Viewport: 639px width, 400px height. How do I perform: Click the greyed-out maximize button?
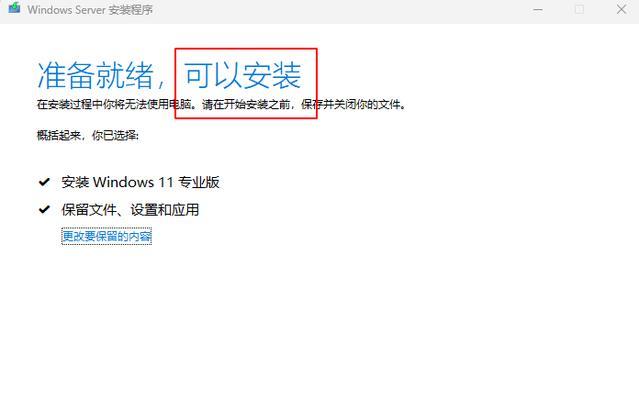579,9
